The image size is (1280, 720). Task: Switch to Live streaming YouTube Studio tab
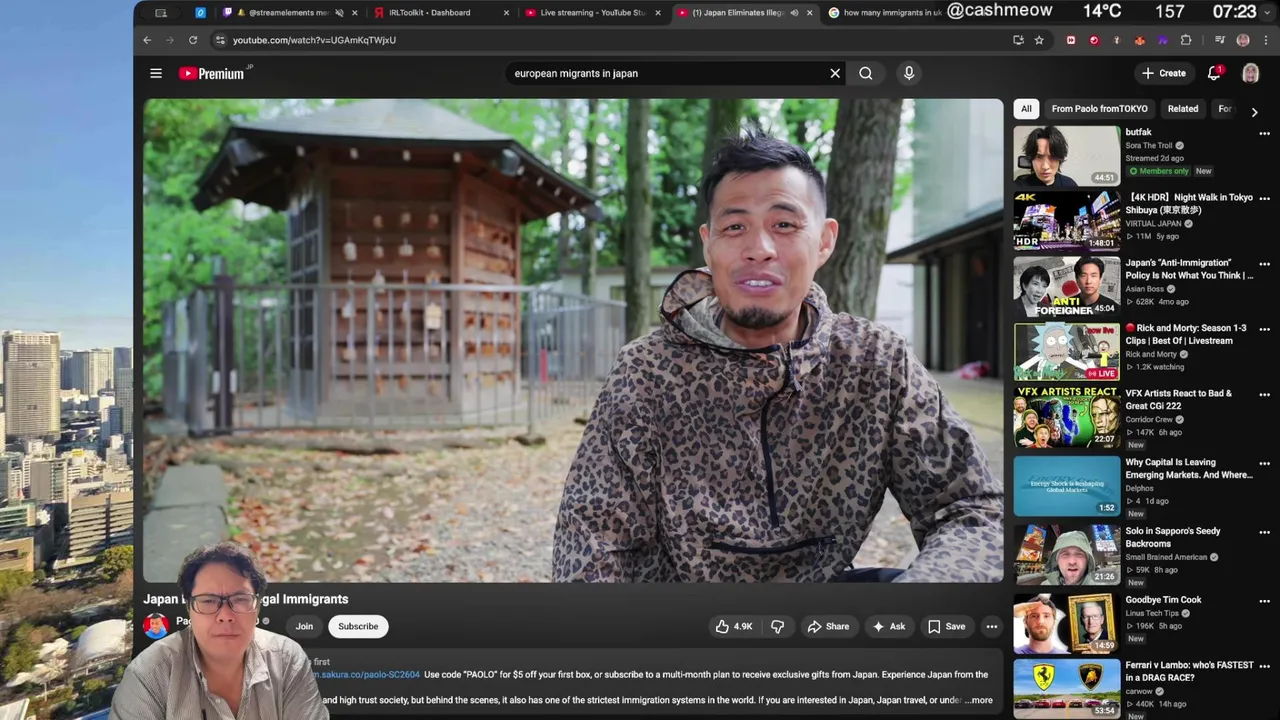click(x=592, y=13)
